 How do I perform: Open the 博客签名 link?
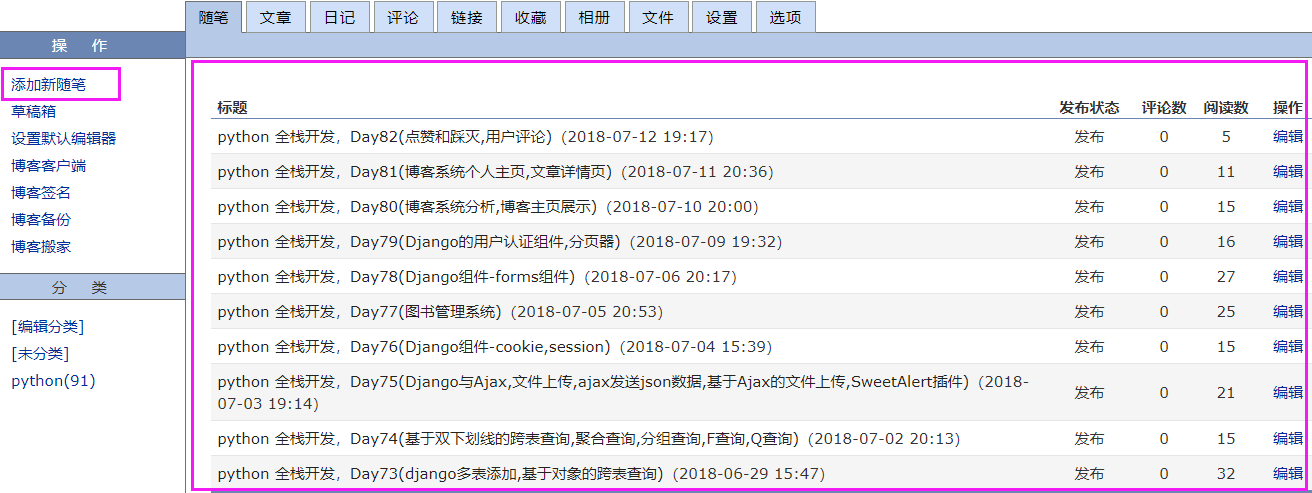[x=41, y=193]
